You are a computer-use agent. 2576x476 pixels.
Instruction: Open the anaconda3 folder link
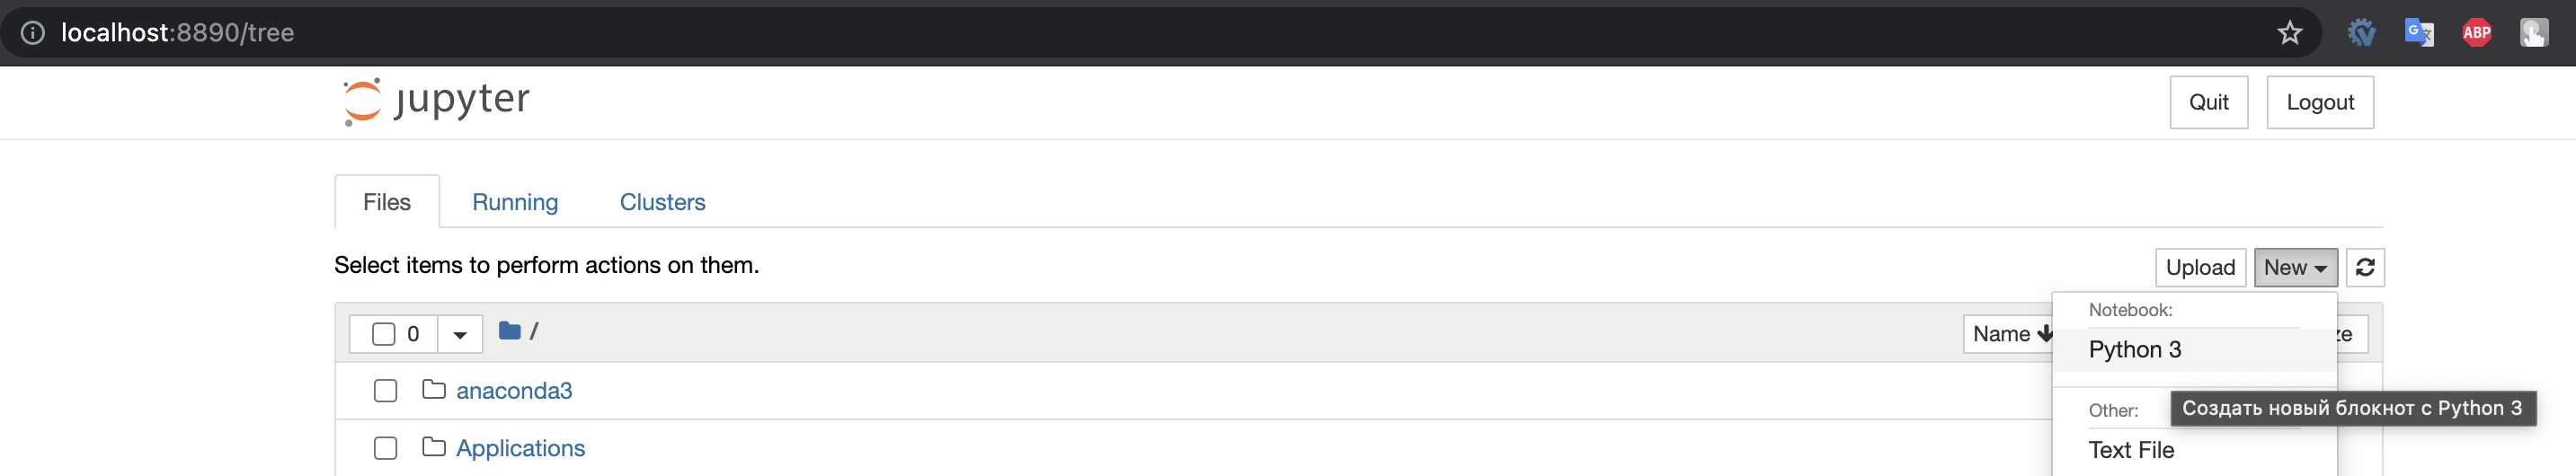pos(514,391)
